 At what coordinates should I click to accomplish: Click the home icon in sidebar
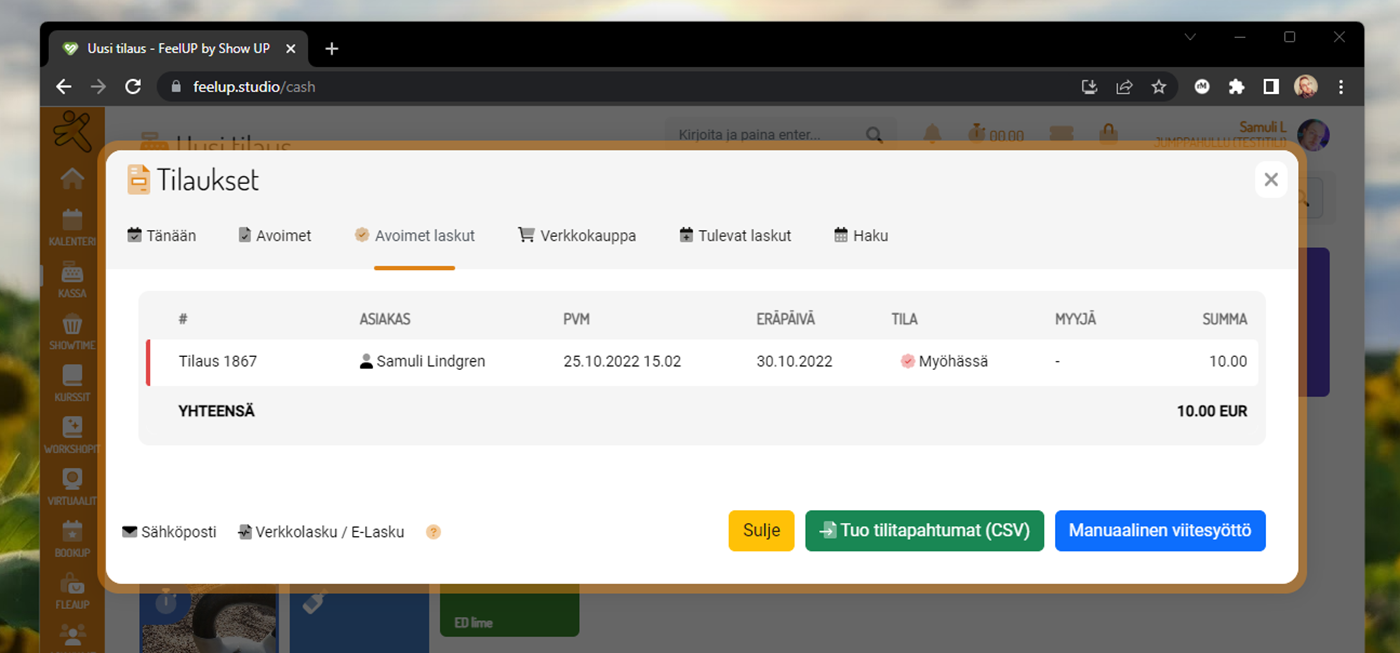pyautogui.click(x=72, y=179)
